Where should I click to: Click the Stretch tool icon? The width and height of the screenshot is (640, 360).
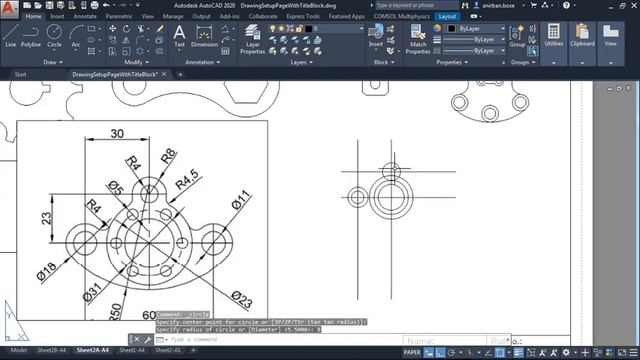(112, 51)
